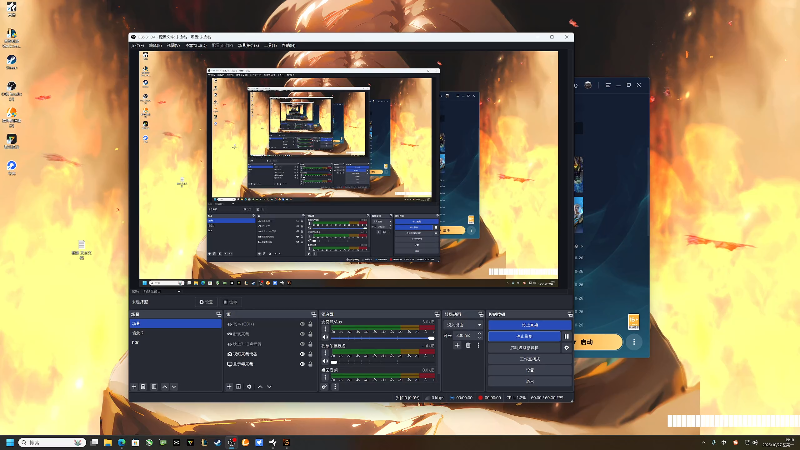Toggle visibility eye of the camera-icon source
This screenshot has width=800, height=450.
302,354
